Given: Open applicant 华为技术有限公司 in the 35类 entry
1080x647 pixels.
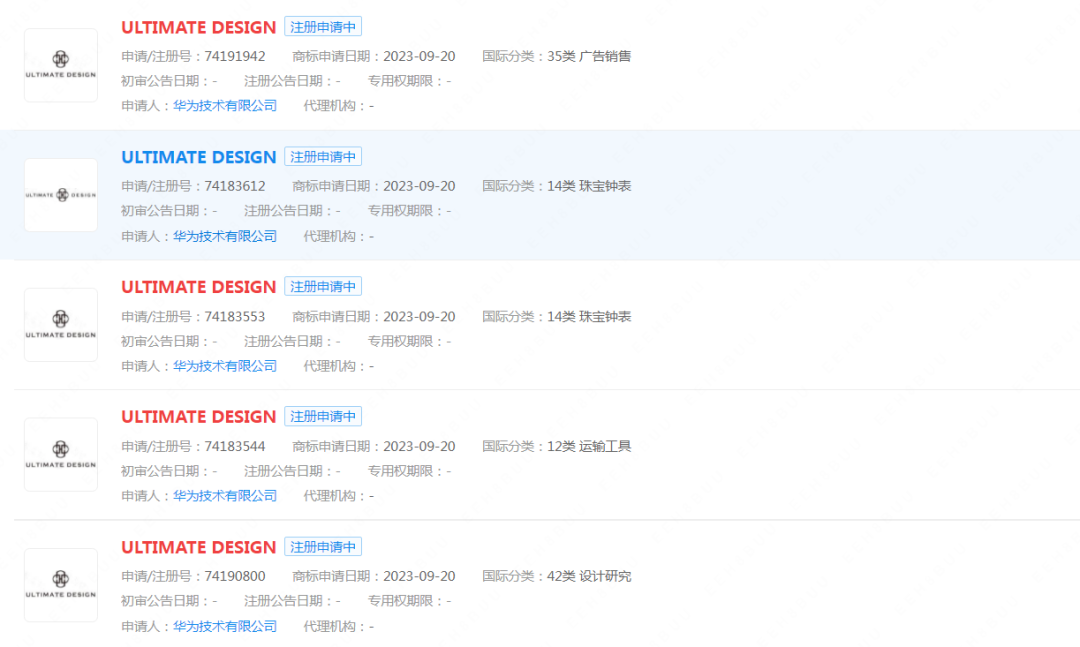Looking at the screenshot, I should click(225, 105).
